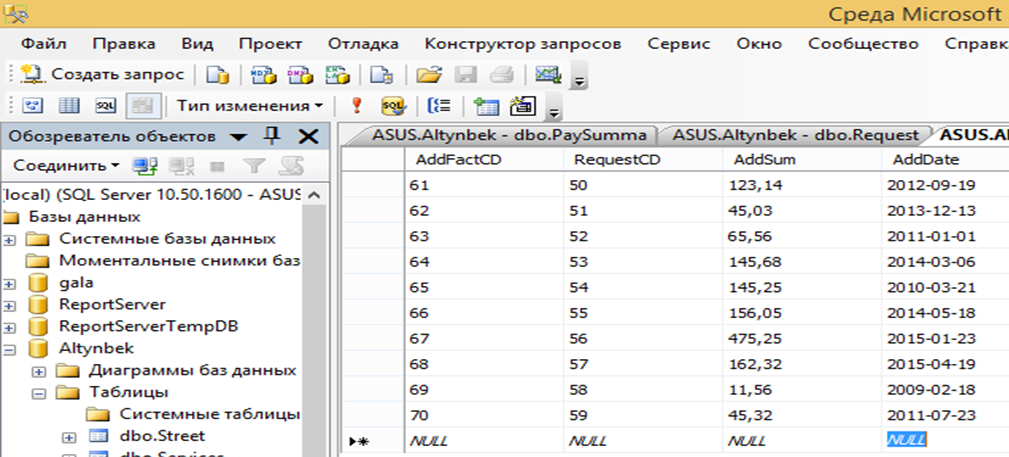Open the Проект menu
Image resolution: width=1009 pixels, height=457 pixels.
point(270,44)
